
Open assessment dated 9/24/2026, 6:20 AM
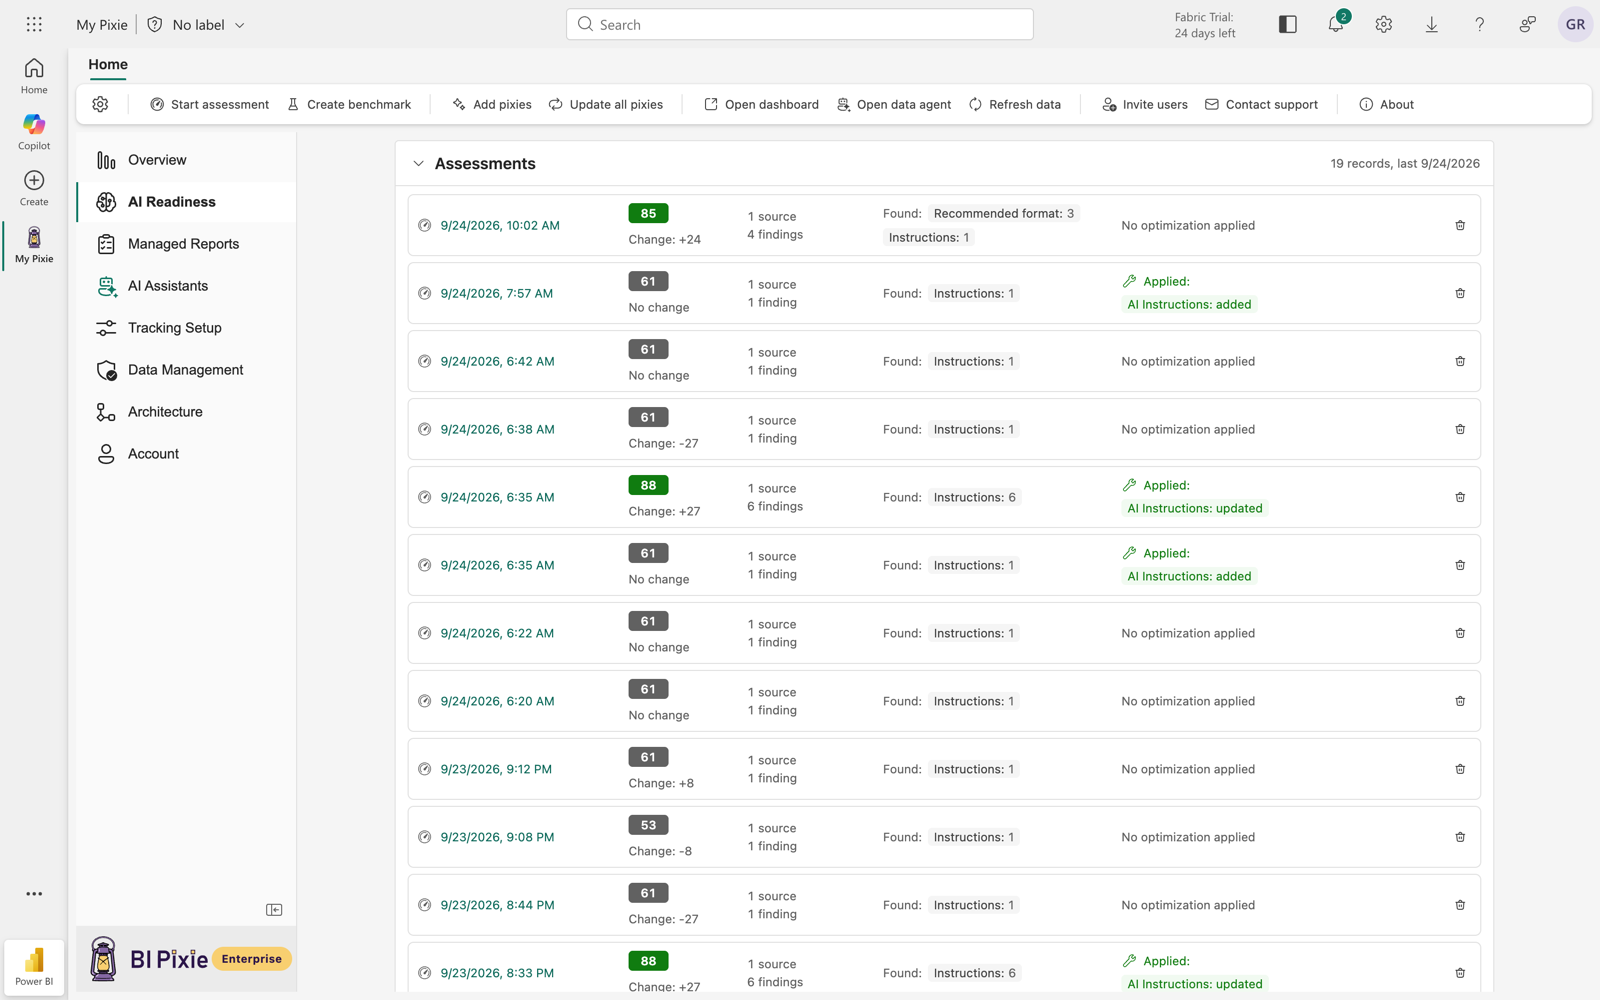tap(497, 701)
